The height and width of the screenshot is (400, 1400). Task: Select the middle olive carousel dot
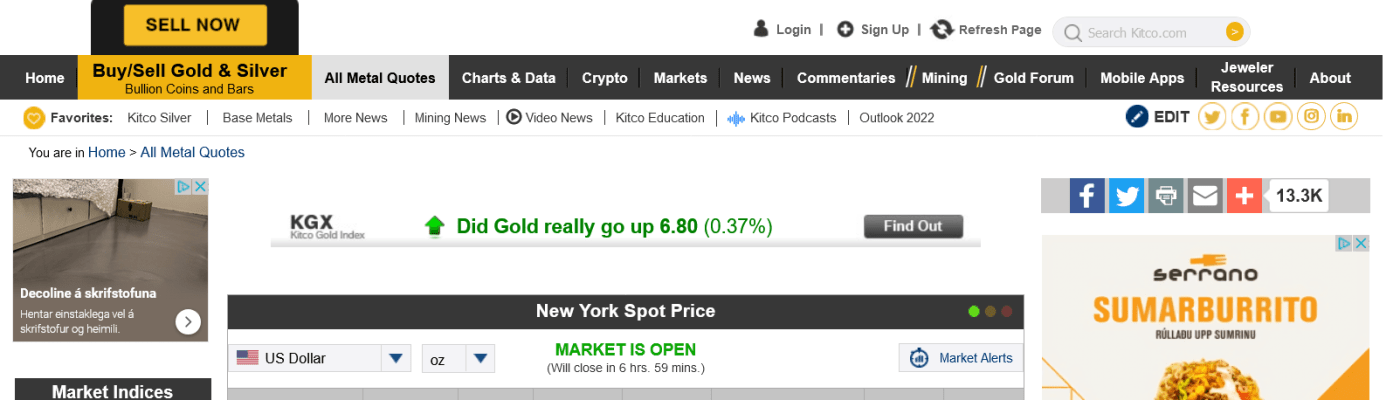click(990, 311)
